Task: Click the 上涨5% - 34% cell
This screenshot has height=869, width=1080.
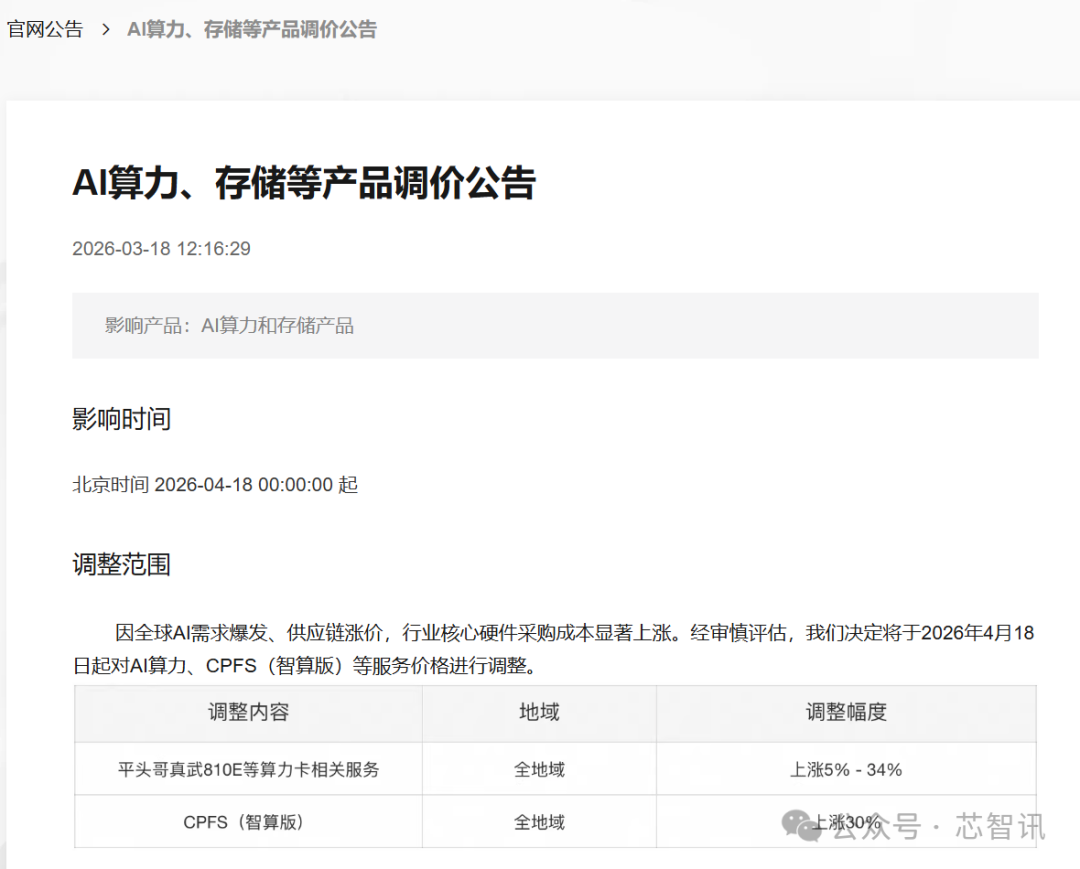Action: 846,769
